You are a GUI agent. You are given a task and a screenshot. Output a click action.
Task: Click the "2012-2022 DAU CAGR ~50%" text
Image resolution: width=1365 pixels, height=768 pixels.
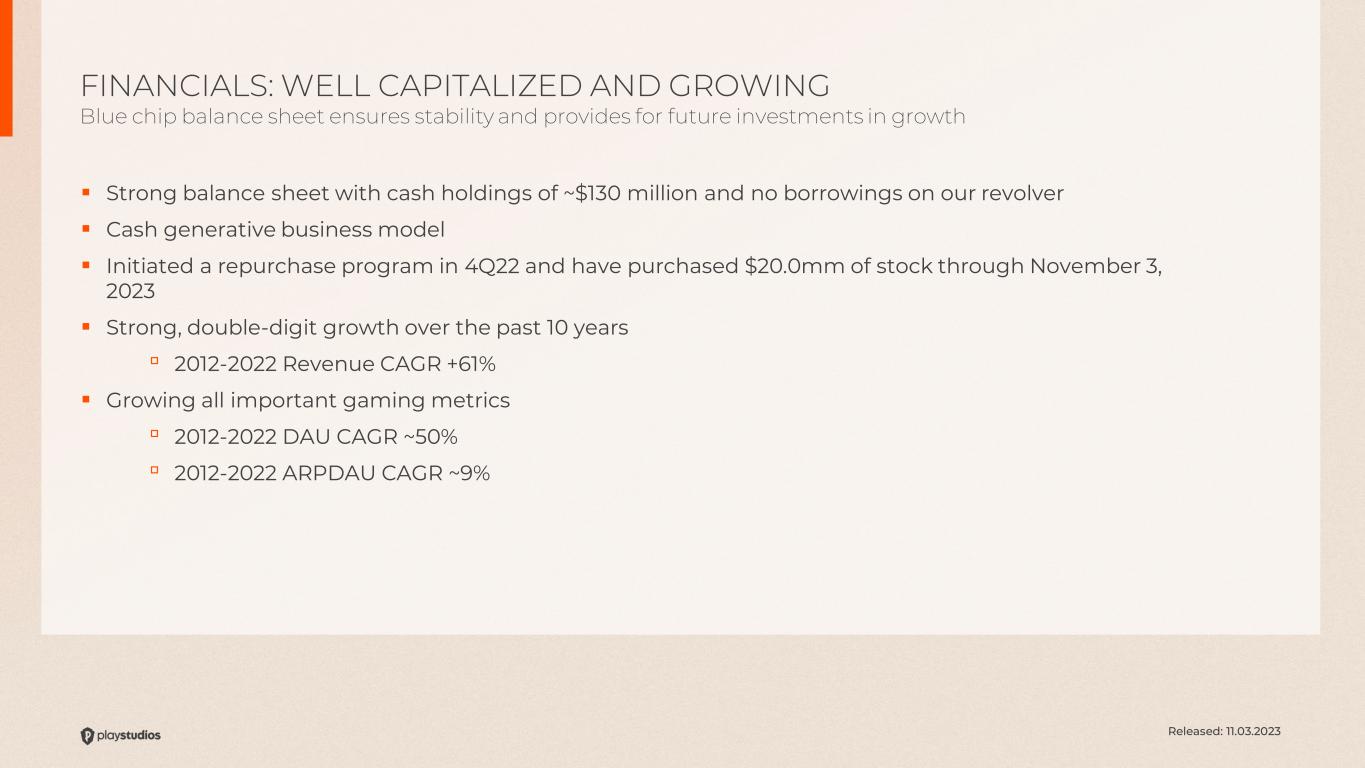coord(316,437)
